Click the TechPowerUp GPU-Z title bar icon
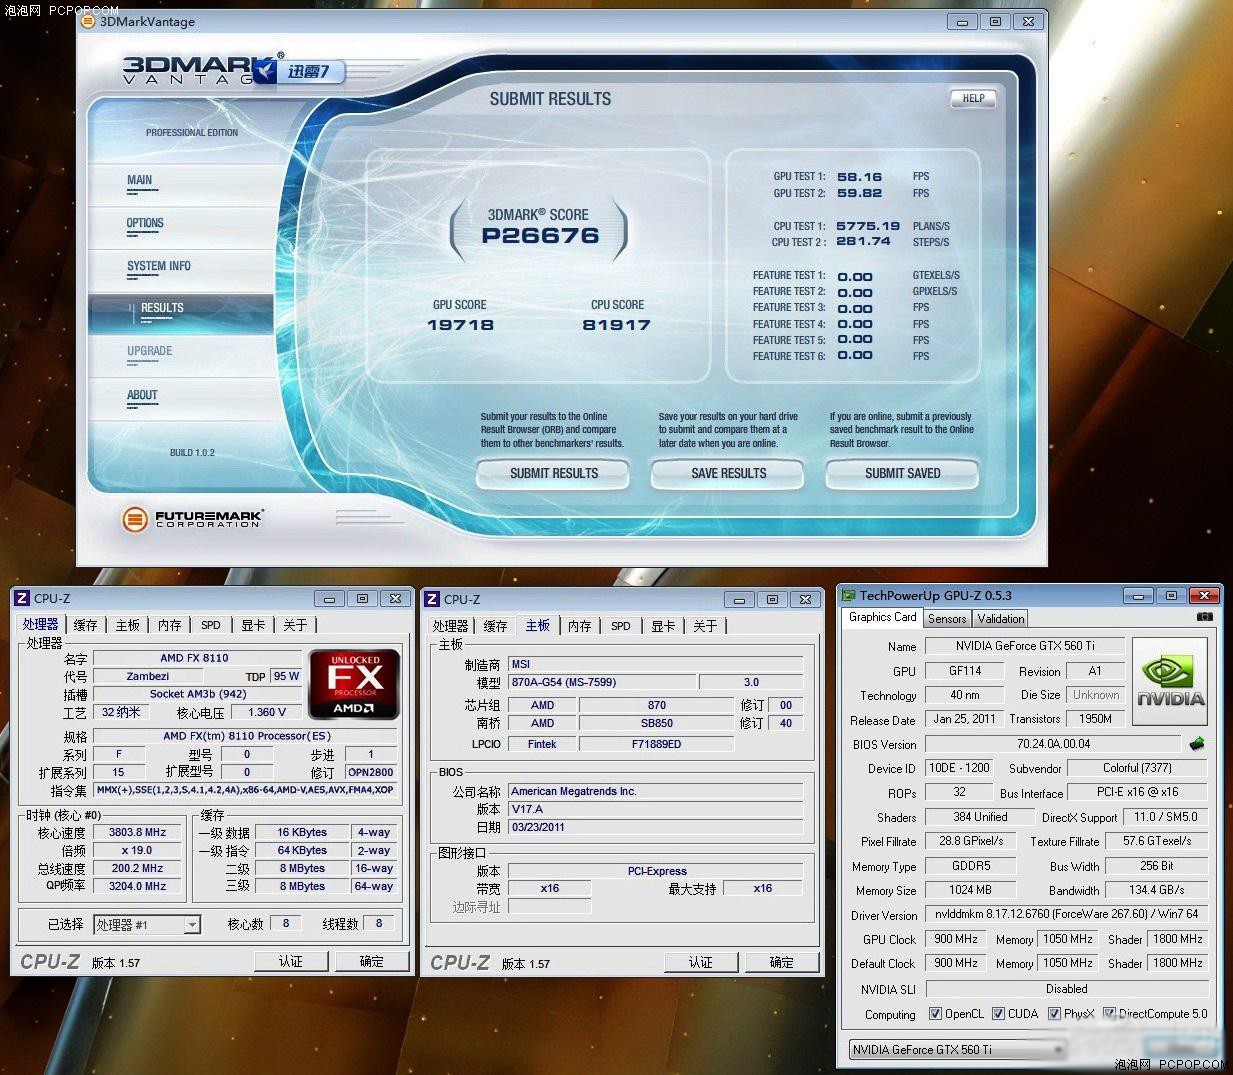This screenshot has width=1233, height=1075. [x=849, y=595]
